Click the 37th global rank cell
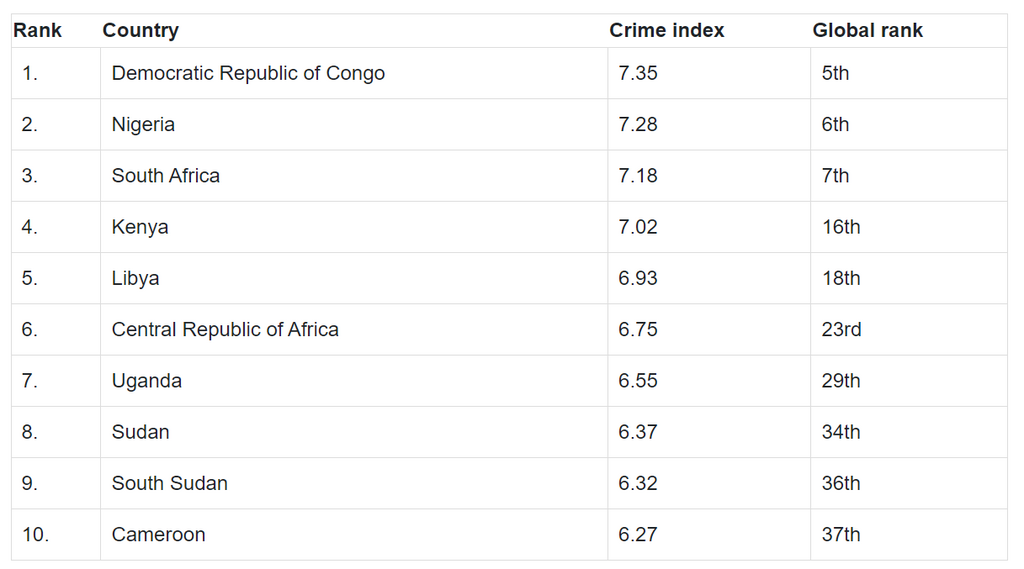Viewport: 1024px width, 569px height. tap(909, 534)
